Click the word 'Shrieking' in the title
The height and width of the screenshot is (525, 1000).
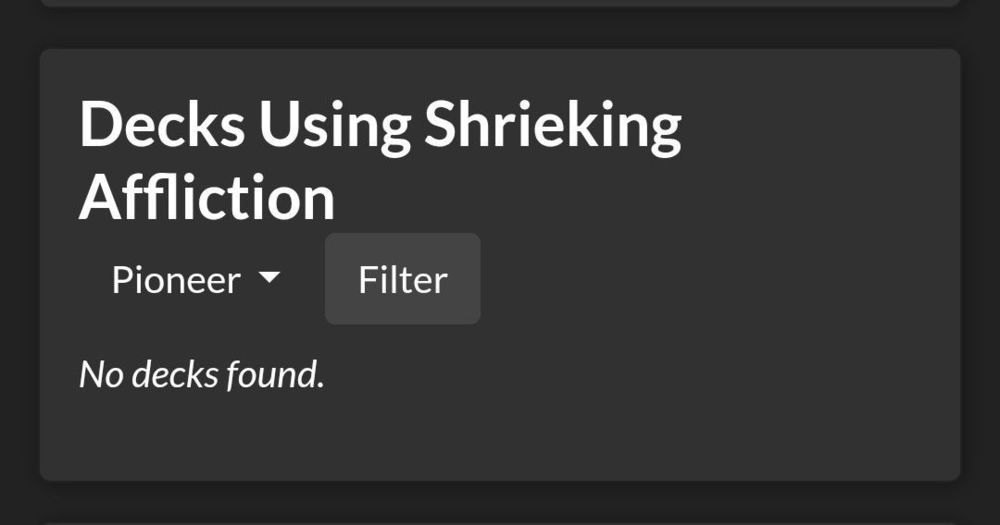553,126
